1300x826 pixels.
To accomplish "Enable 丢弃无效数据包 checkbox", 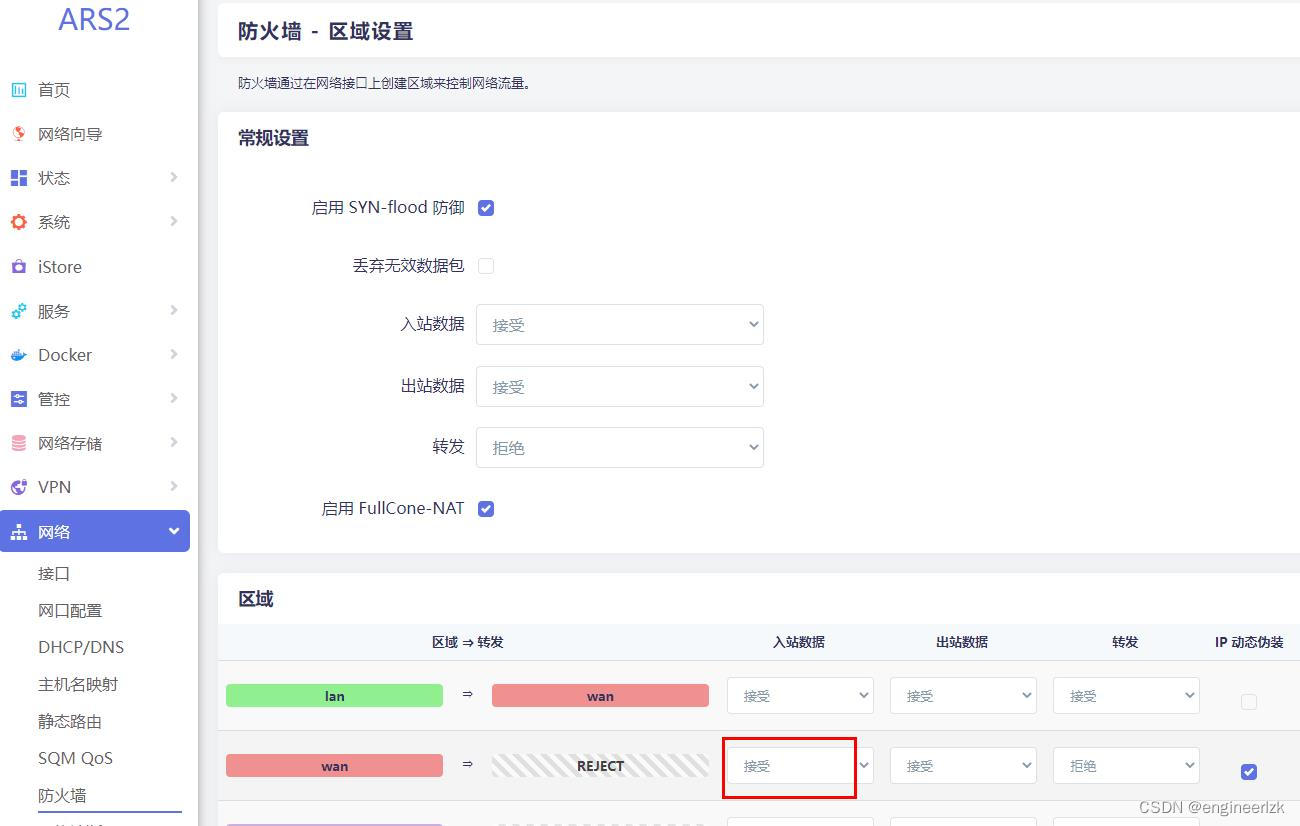I will [486, 266].
